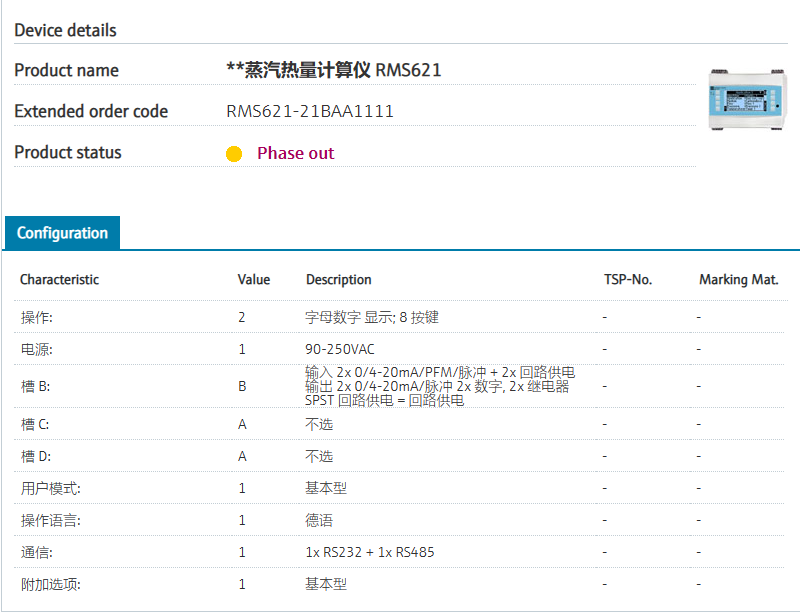Click the TSP-No. column header
Screen dimensions: 800x612
pos(627,280)
